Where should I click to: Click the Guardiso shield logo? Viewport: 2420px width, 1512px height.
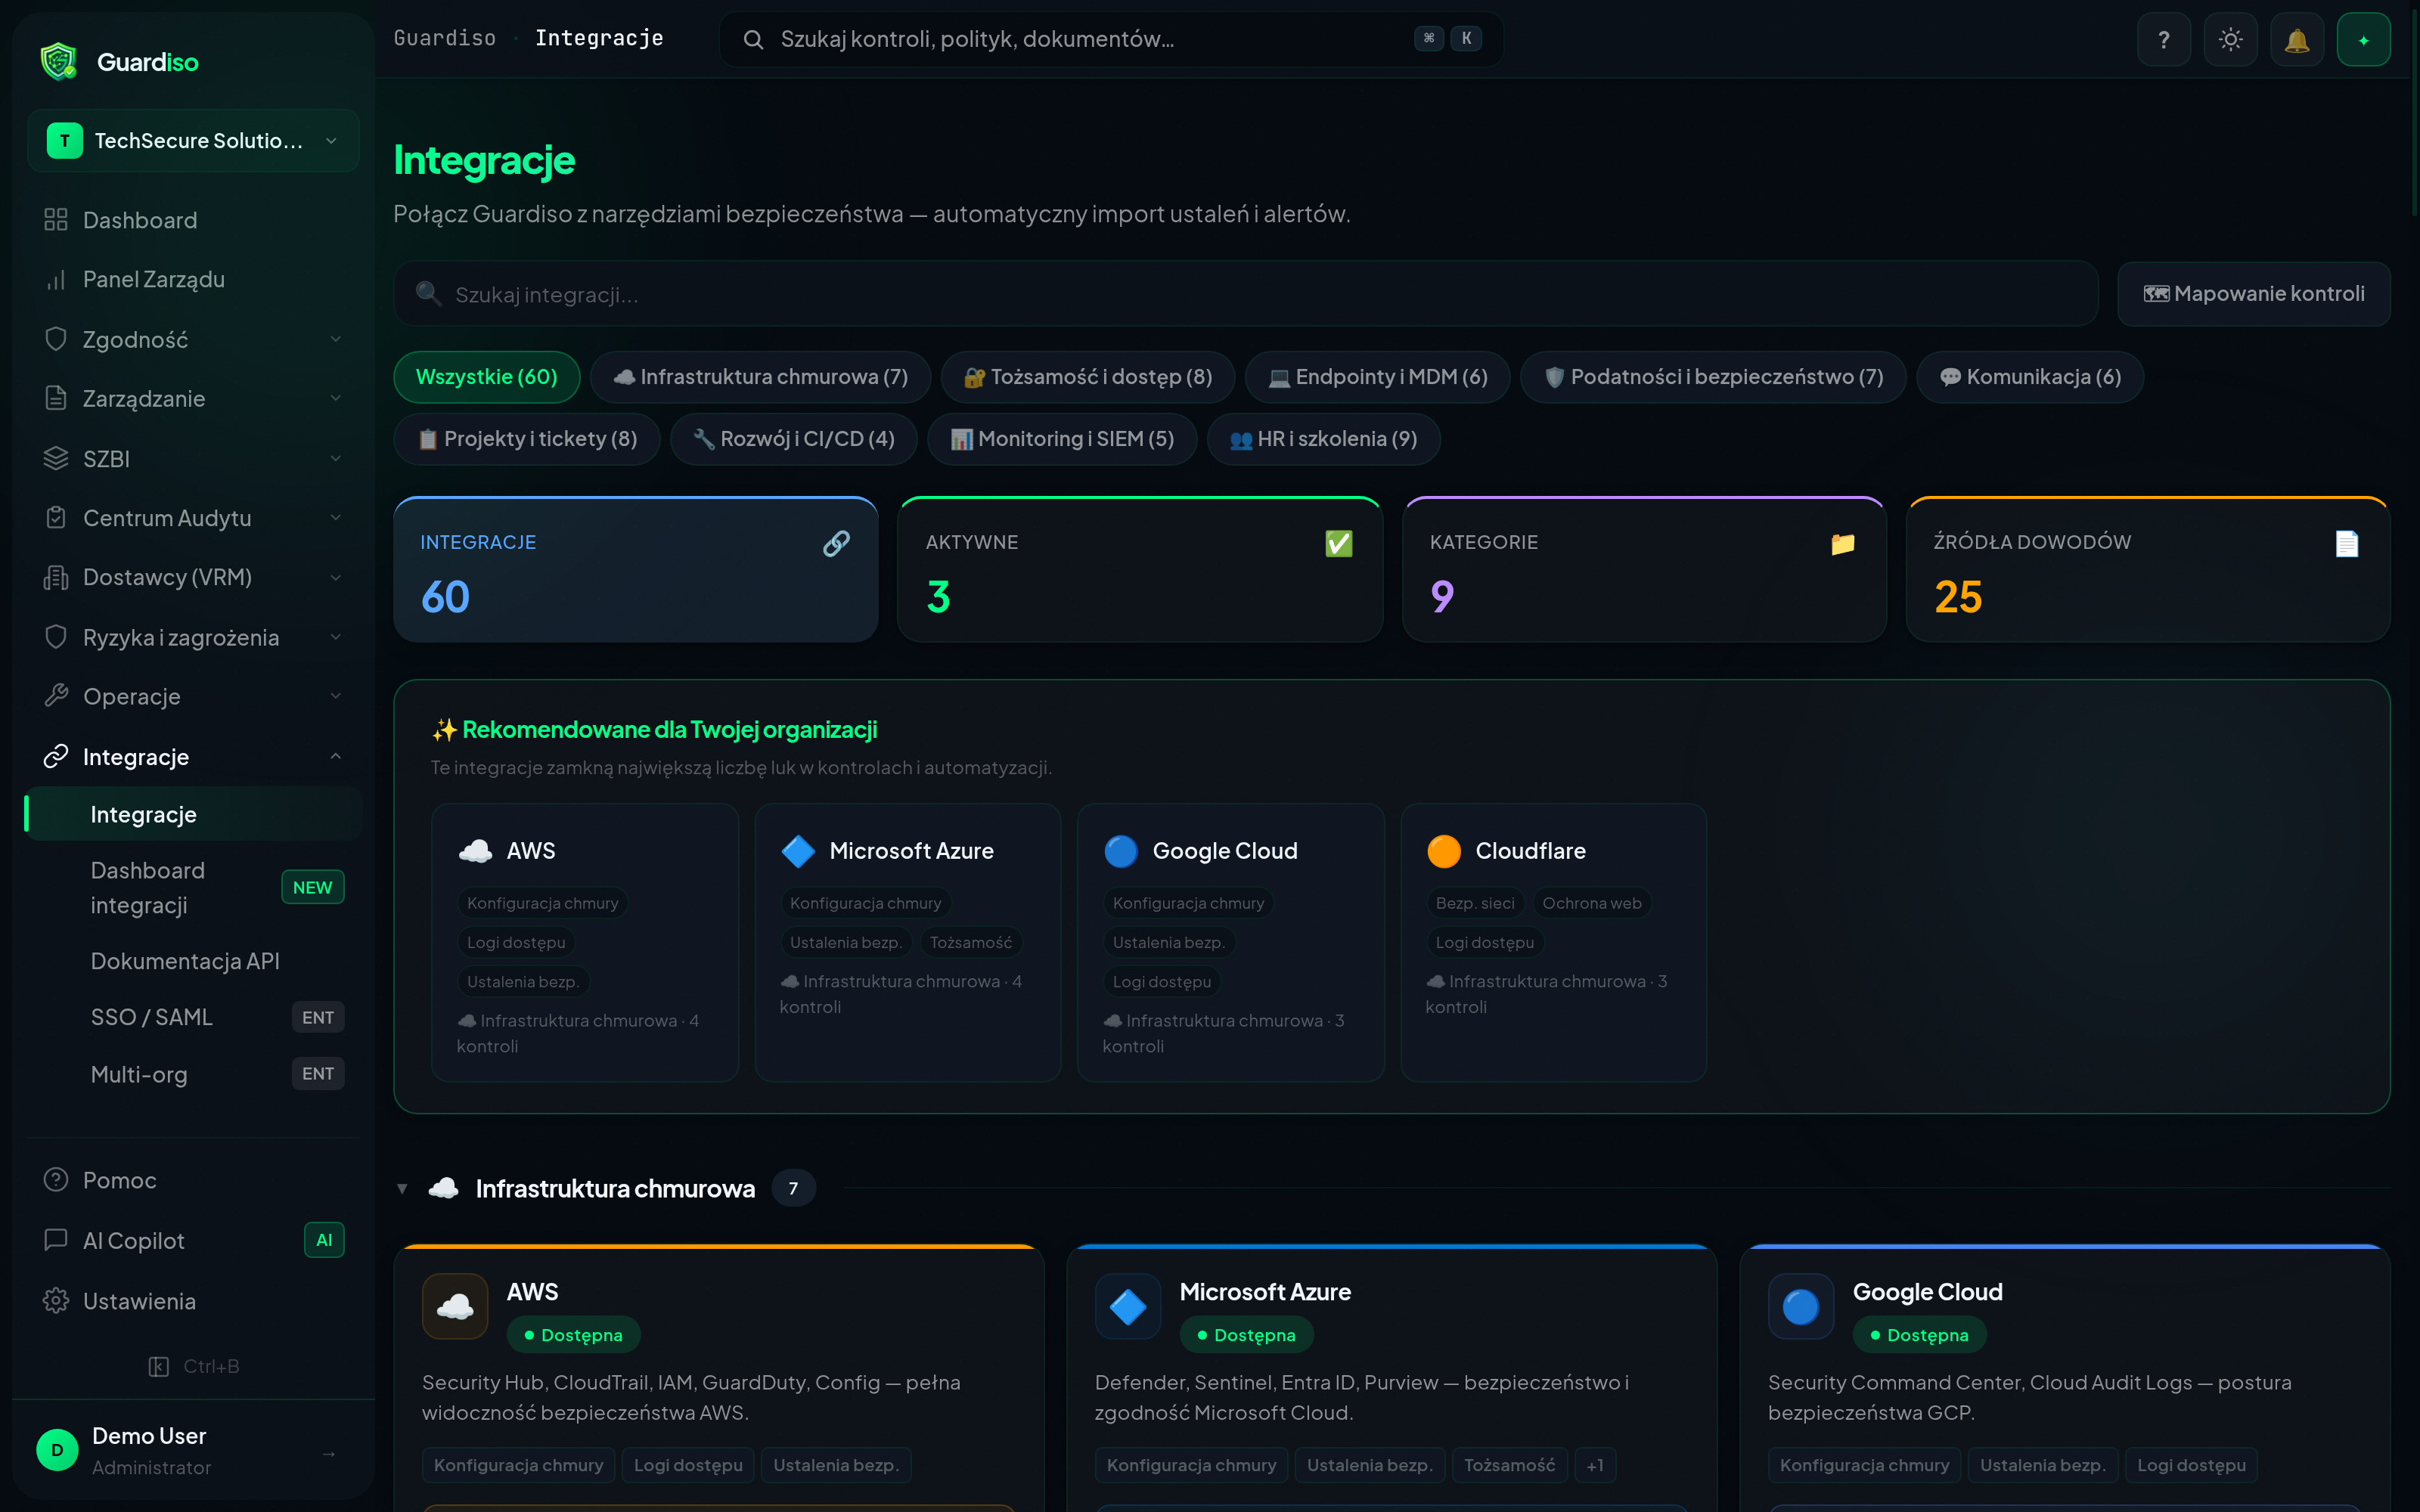point(58,62)
